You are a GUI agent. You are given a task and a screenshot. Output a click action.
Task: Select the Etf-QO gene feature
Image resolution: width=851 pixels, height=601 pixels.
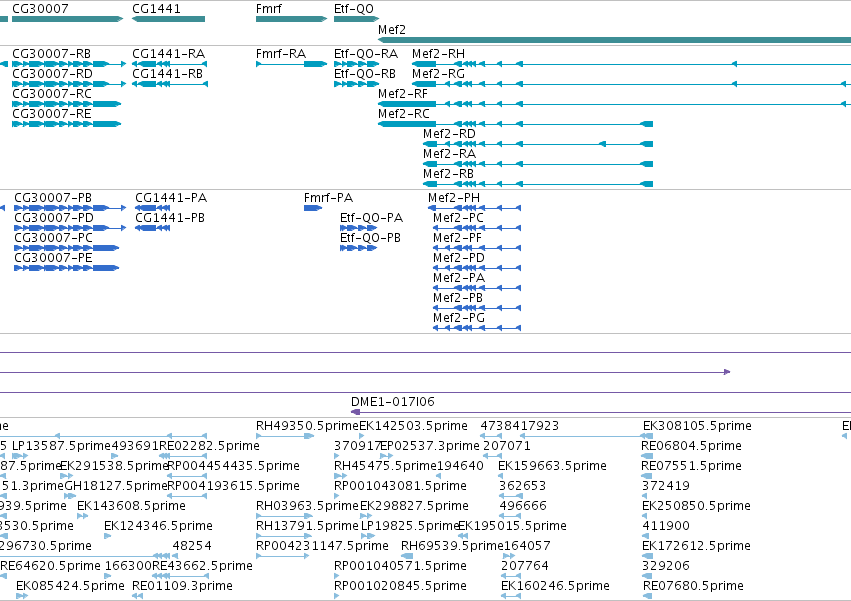[356, 19]
